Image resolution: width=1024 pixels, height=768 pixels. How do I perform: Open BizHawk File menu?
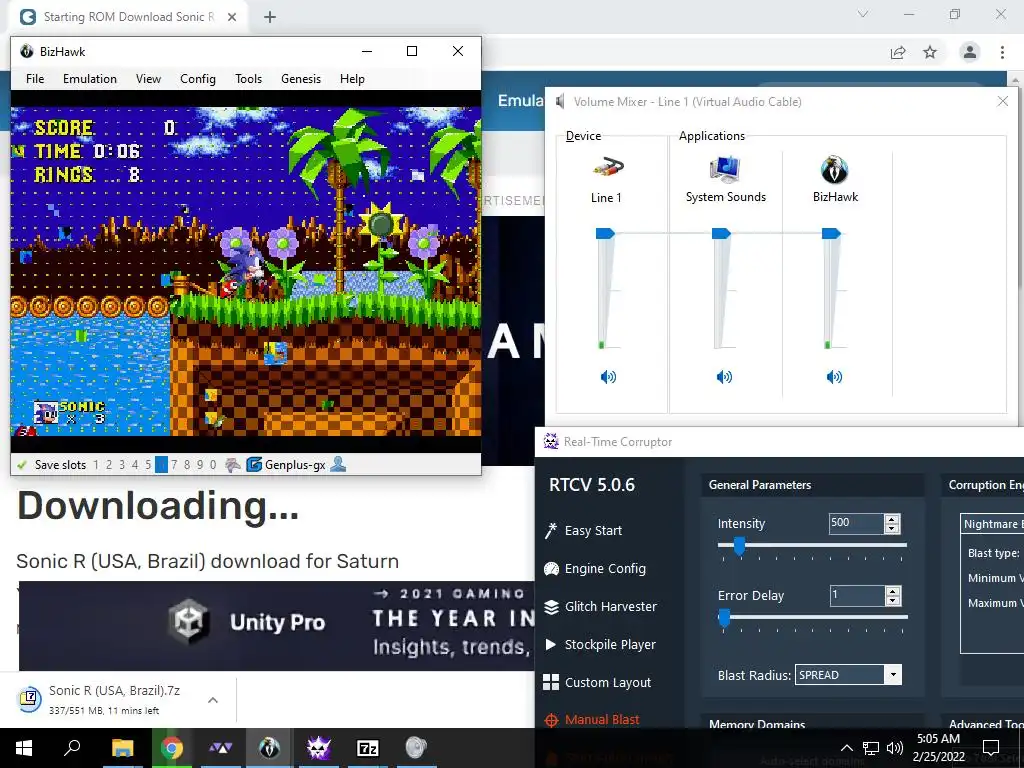click(x=35, y=79)
